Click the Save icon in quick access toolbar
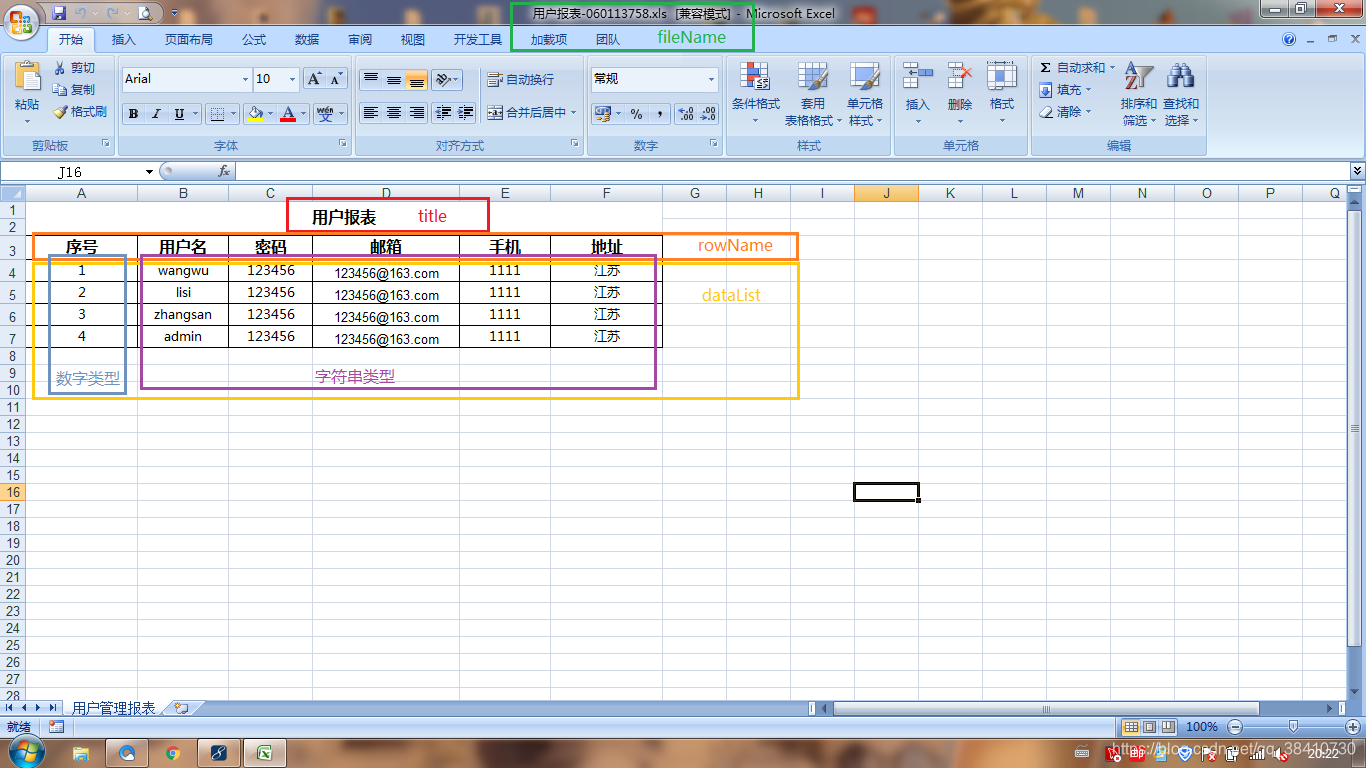 [x=59, y=13]
